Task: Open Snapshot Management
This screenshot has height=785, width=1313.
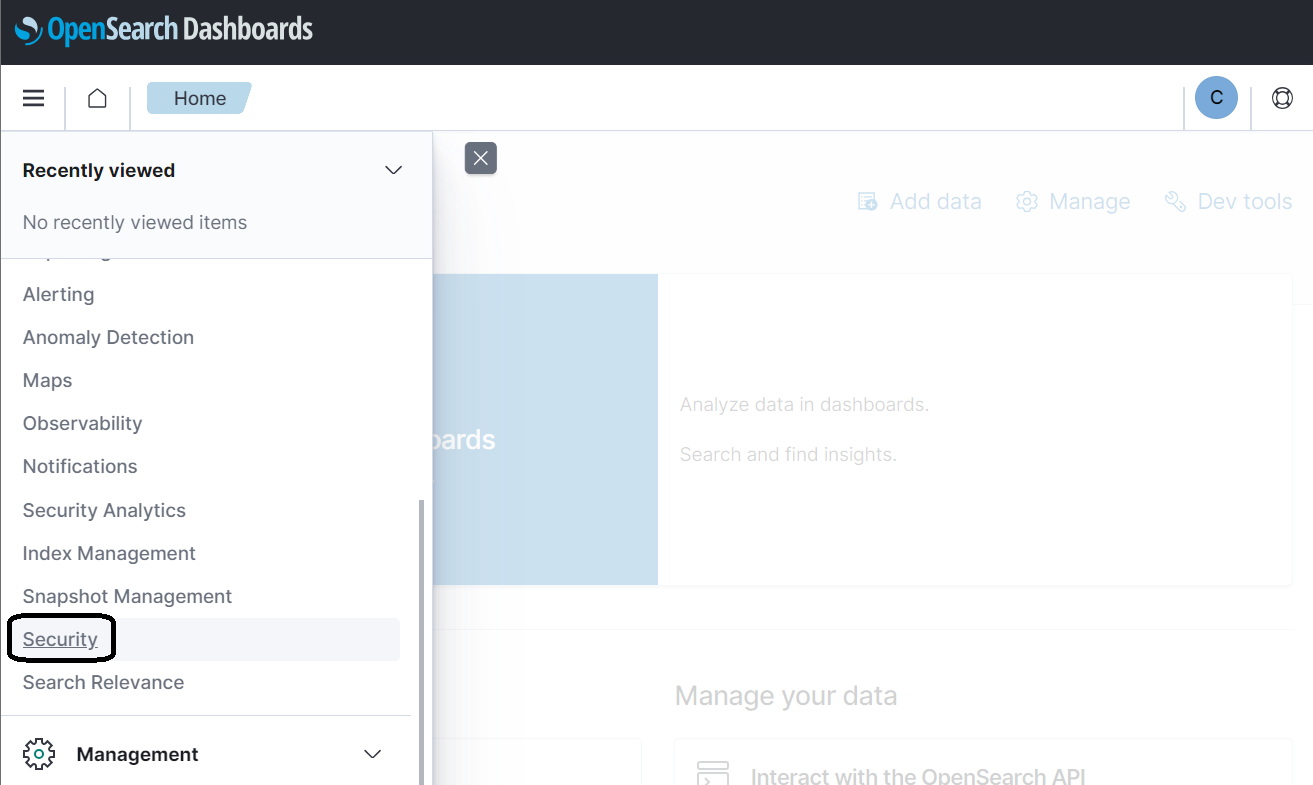Action: (127, 596)
